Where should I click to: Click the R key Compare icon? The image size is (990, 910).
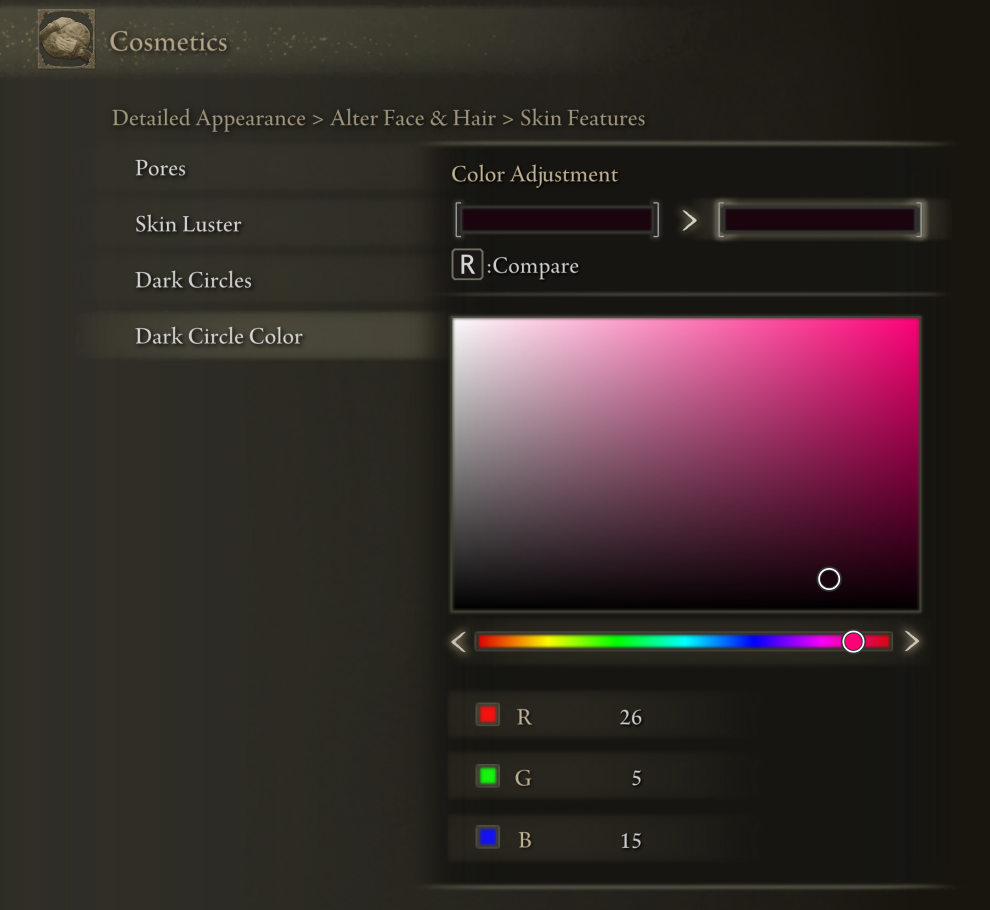467,265
